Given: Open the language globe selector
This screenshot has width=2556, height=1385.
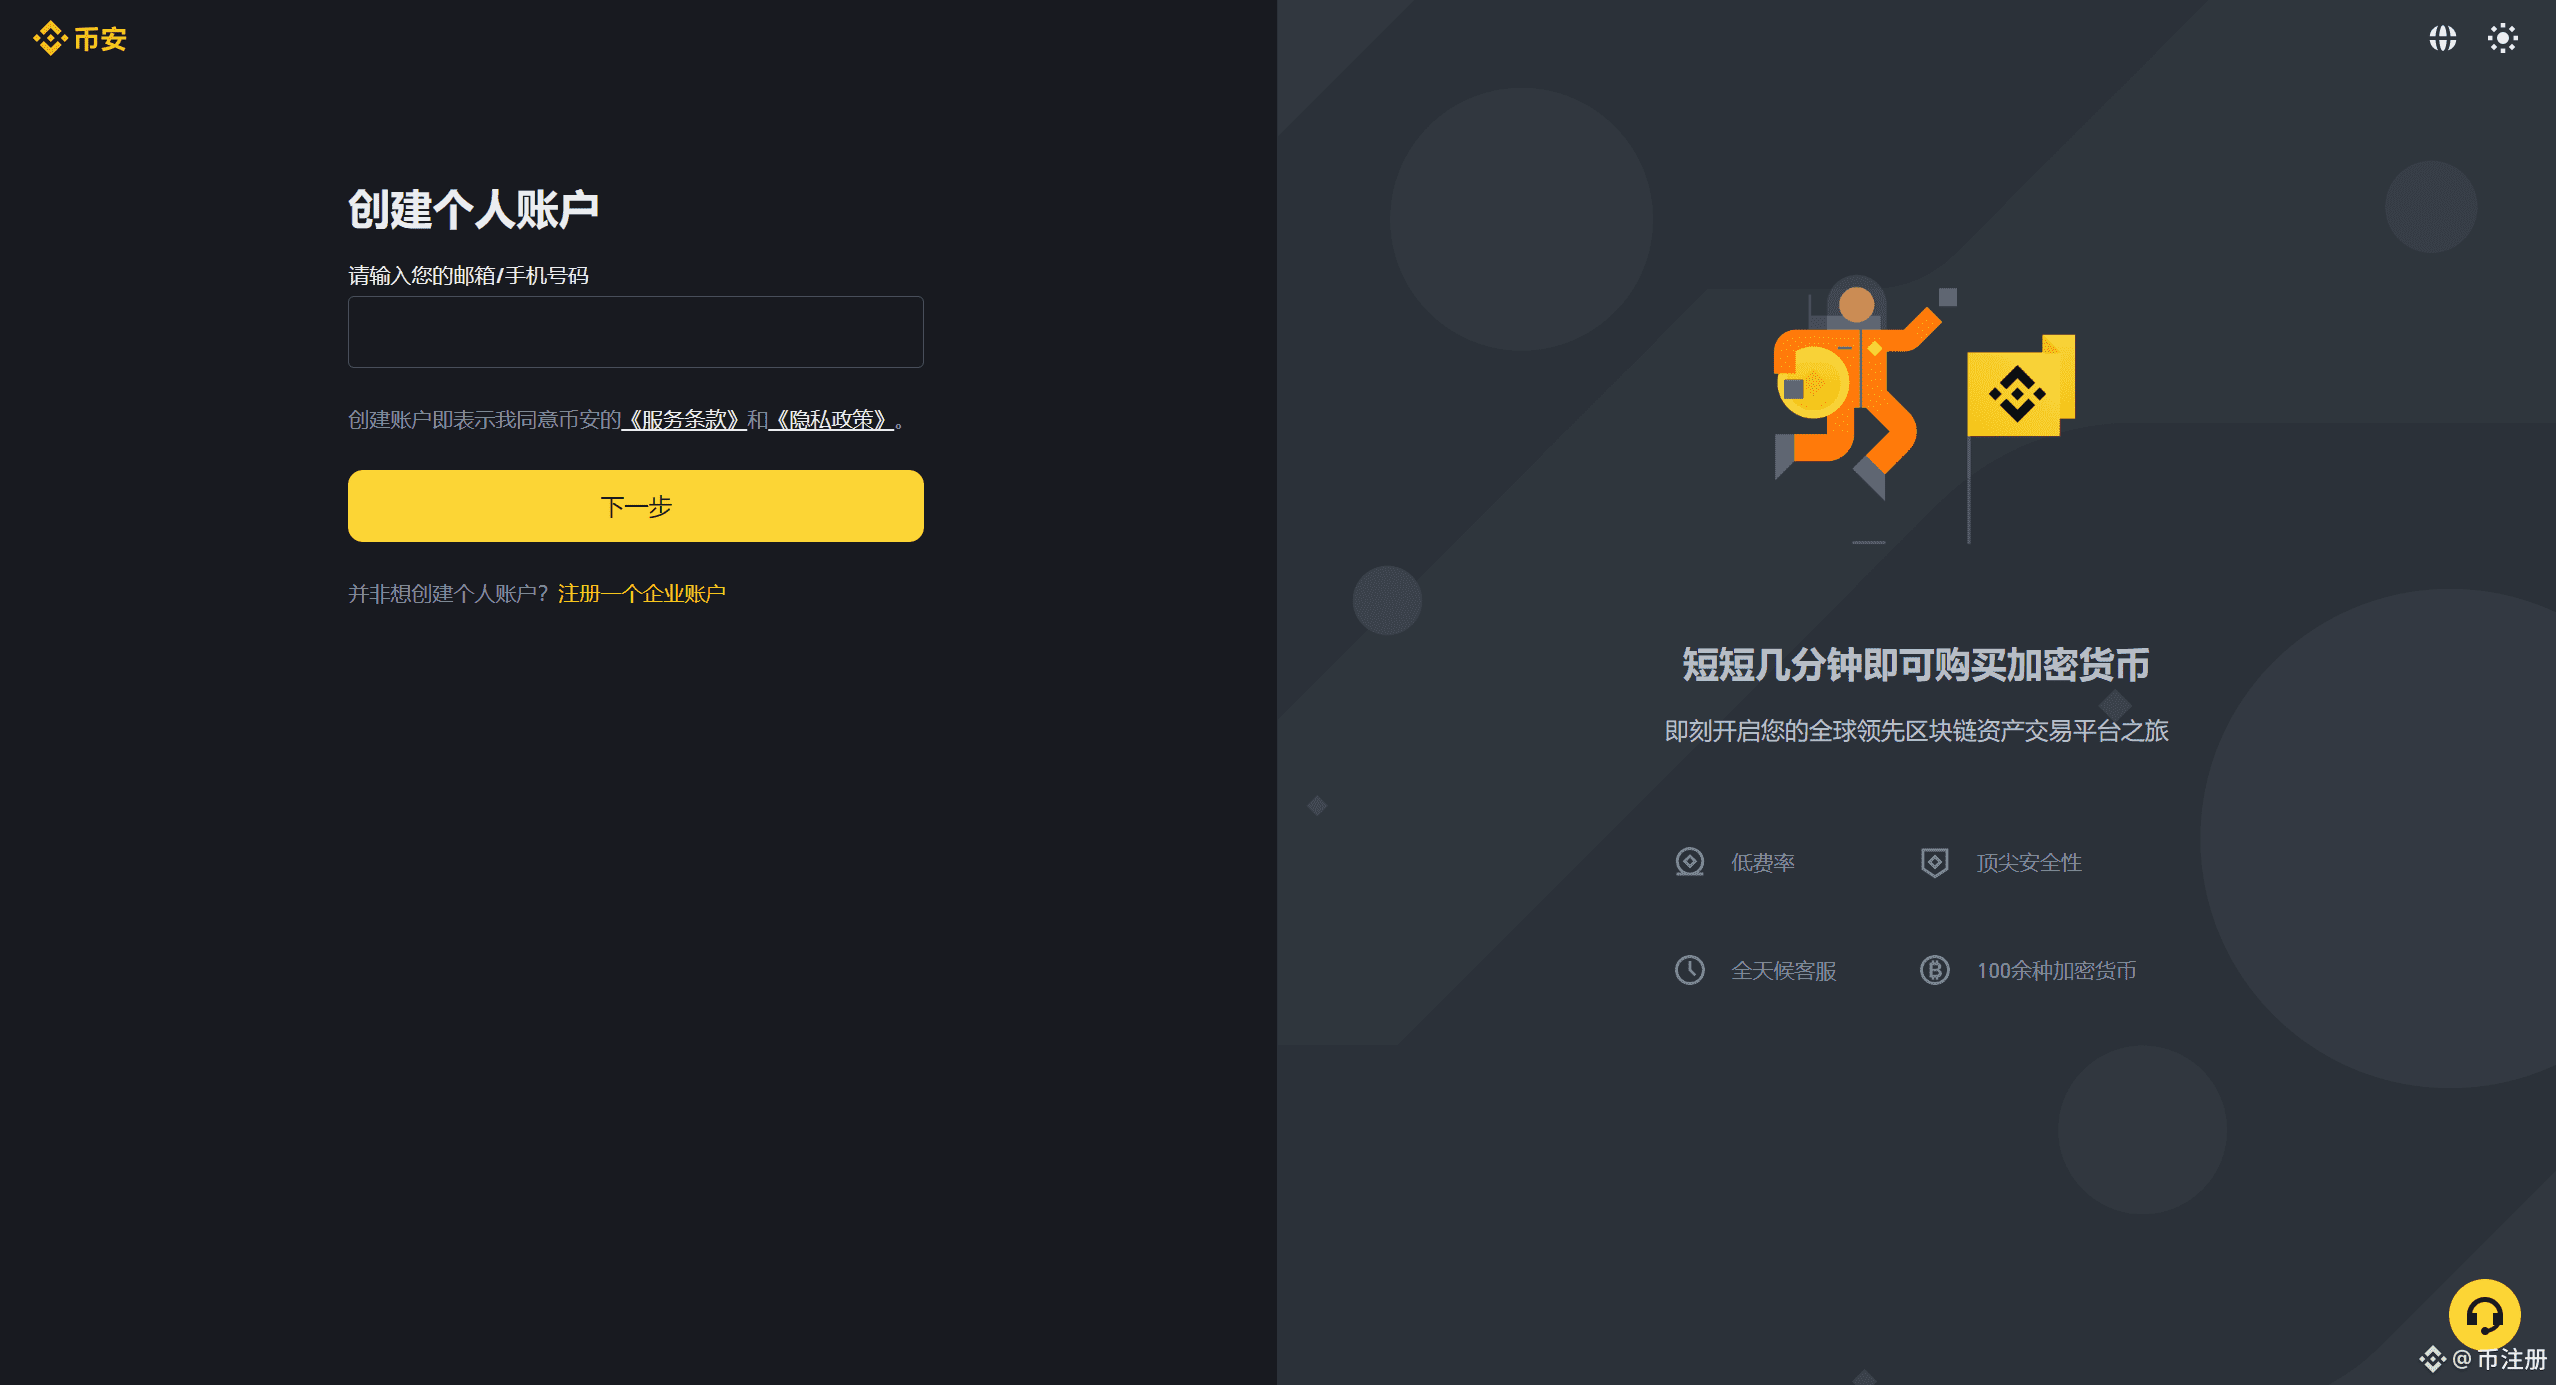Looking at the screenshot, I should (x=2443, y=39).
